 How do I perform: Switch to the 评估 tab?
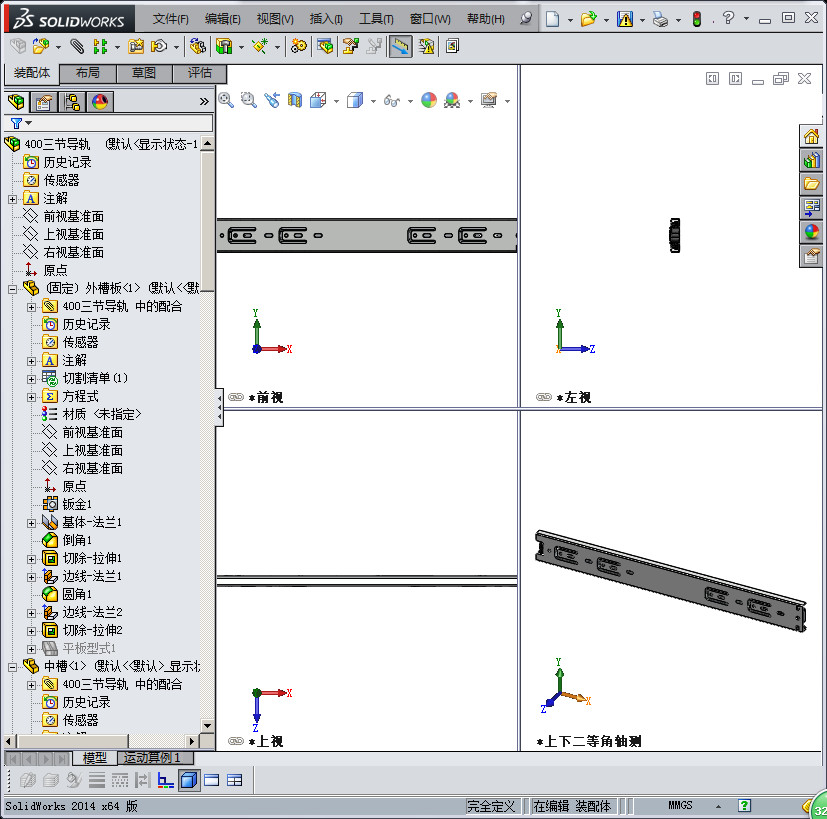tap(199, 73)
